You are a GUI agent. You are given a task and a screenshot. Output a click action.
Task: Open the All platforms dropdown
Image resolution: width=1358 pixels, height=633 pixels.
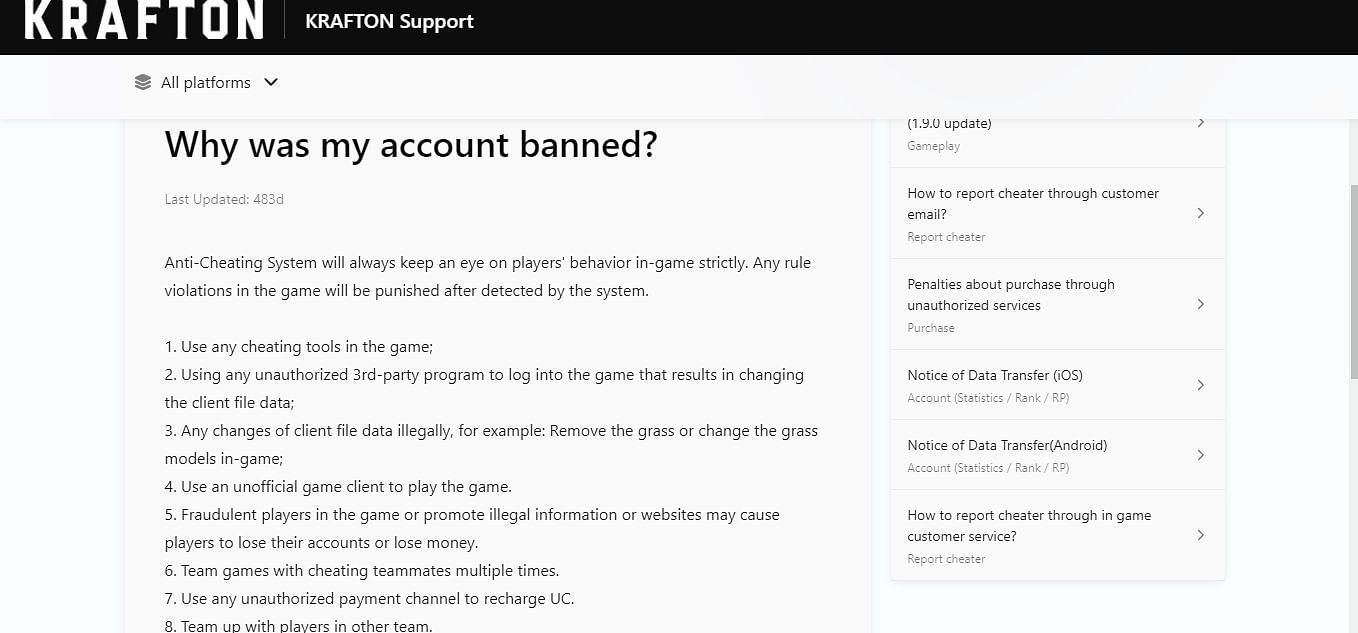[x=206, y=82]
